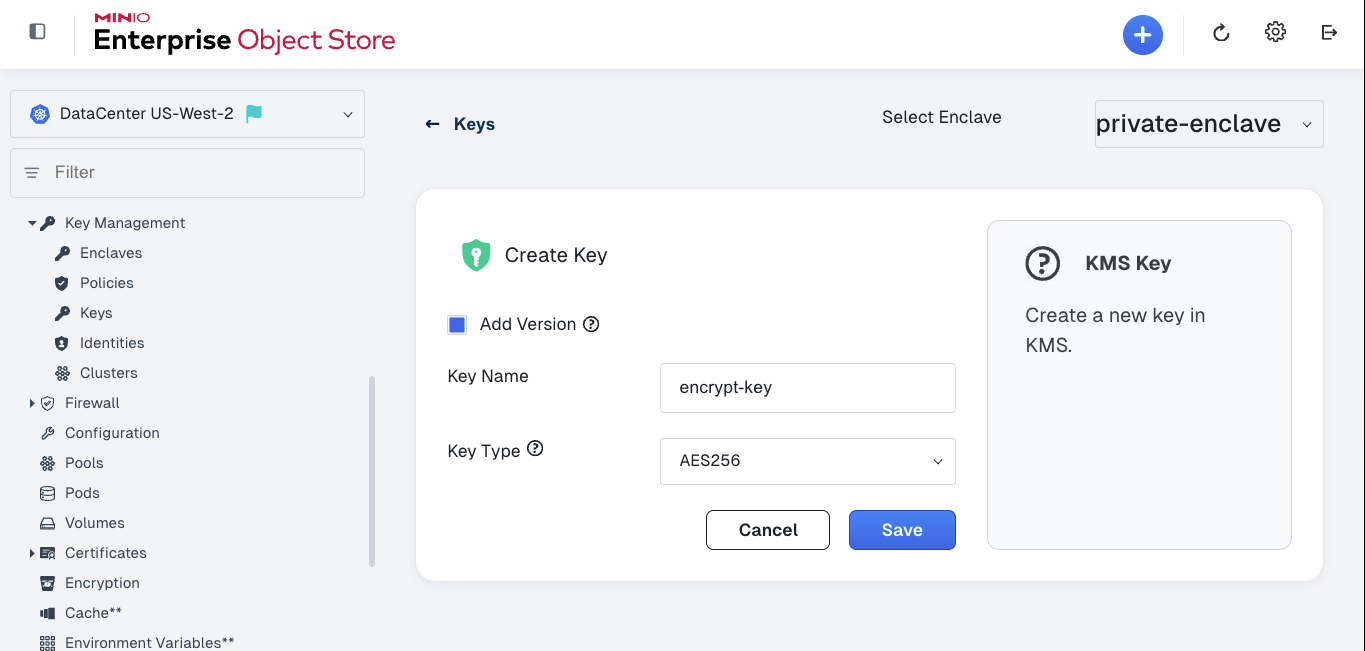Toggle the Add Version checkbox
Screen dimensions: 1365x651
tap(457, 325)
